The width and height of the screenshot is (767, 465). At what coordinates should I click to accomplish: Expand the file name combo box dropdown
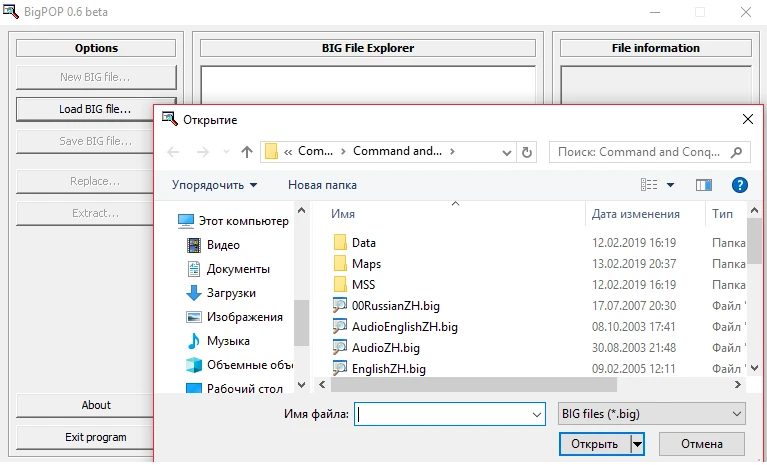[537, 415]
